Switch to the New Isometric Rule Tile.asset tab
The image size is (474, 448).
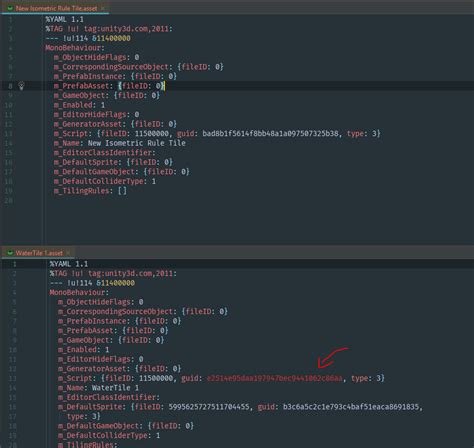(x=55, y=8)
